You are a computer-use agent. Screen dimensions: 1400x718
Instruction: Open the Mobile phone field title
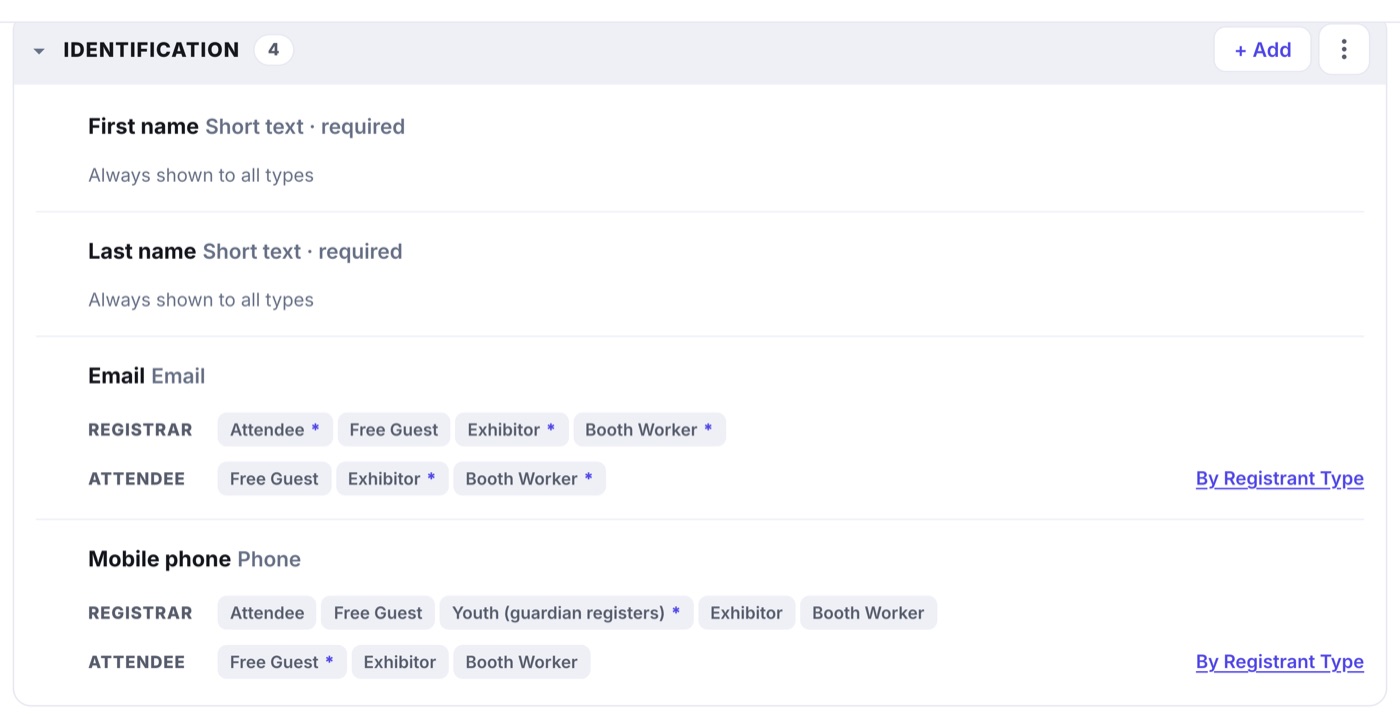tap(159, 559)
